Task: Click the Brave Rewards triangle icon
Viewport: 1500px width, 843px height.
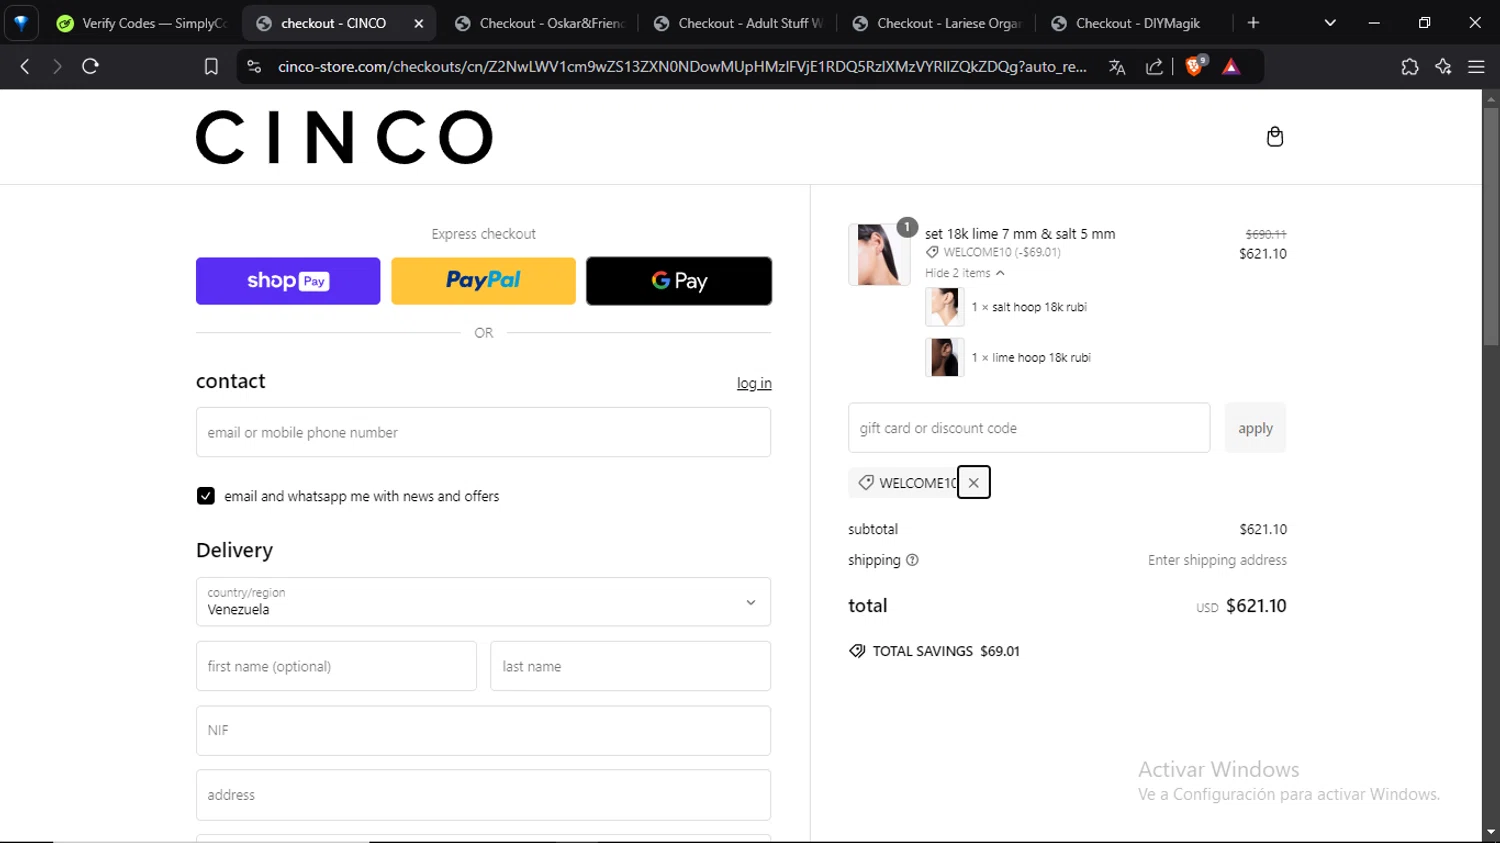Action: pos(1231,67)
